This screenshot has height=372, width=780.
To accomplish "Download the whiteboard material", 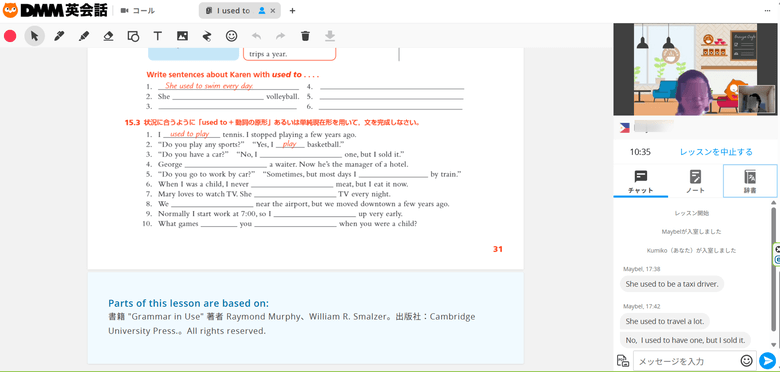I will pos(330,36).
